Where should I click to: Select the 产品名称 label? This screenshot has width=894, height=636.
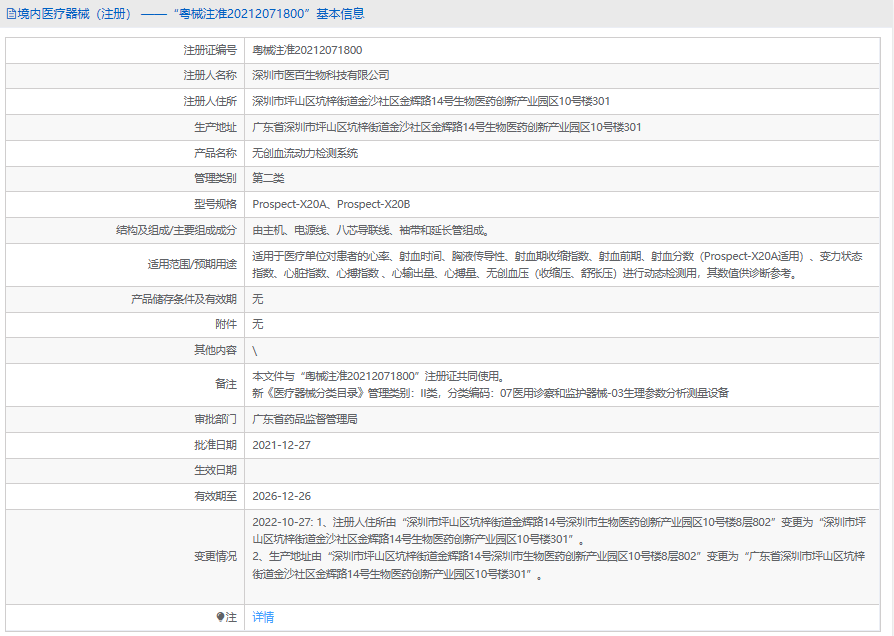pos(216,153)
